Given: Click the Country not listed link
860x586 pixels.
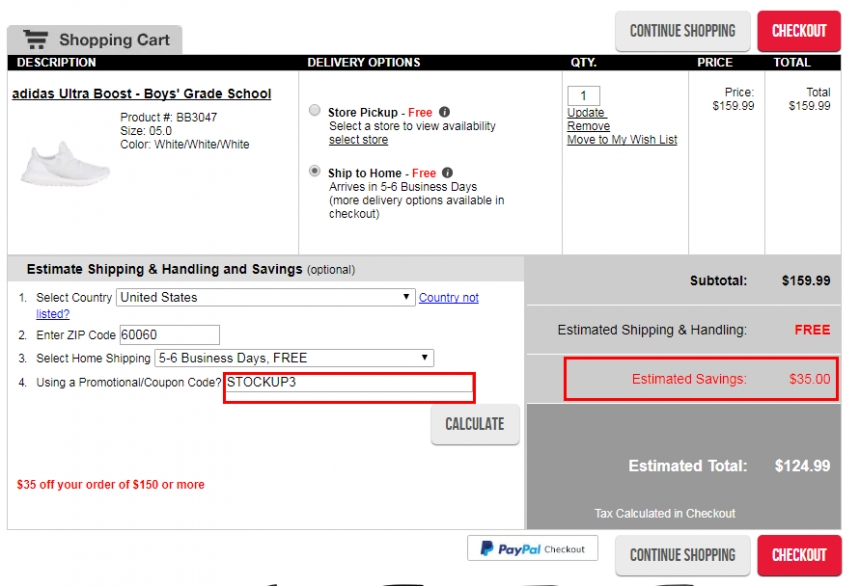Looking at the screenshot, I should [x=449, y=297].
